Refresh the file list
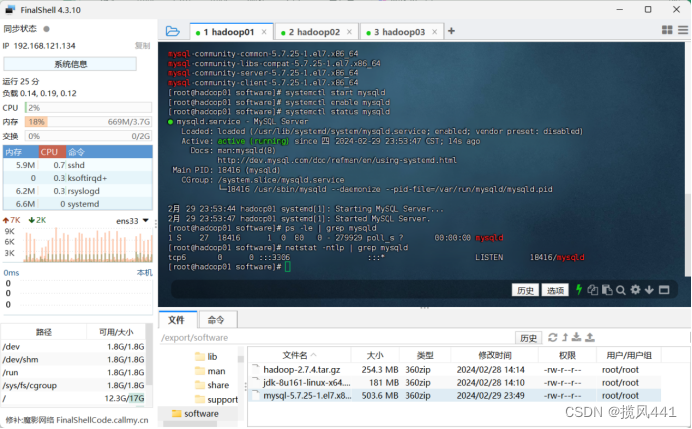Viewport: 692px width, 429px height. click(552, 337)
